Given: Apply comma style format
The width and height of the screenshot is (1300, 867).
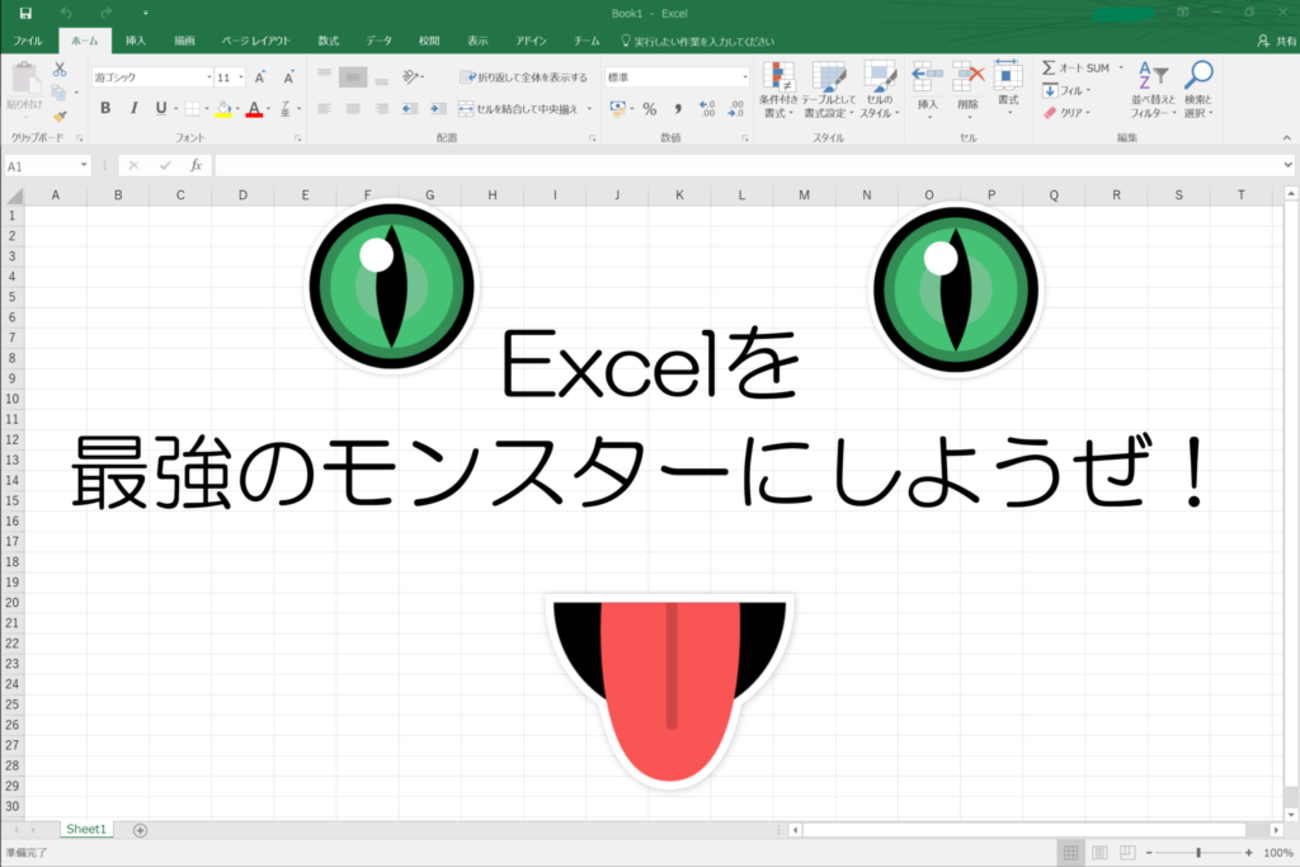Looking at the screenshot, I should point(677,108).
